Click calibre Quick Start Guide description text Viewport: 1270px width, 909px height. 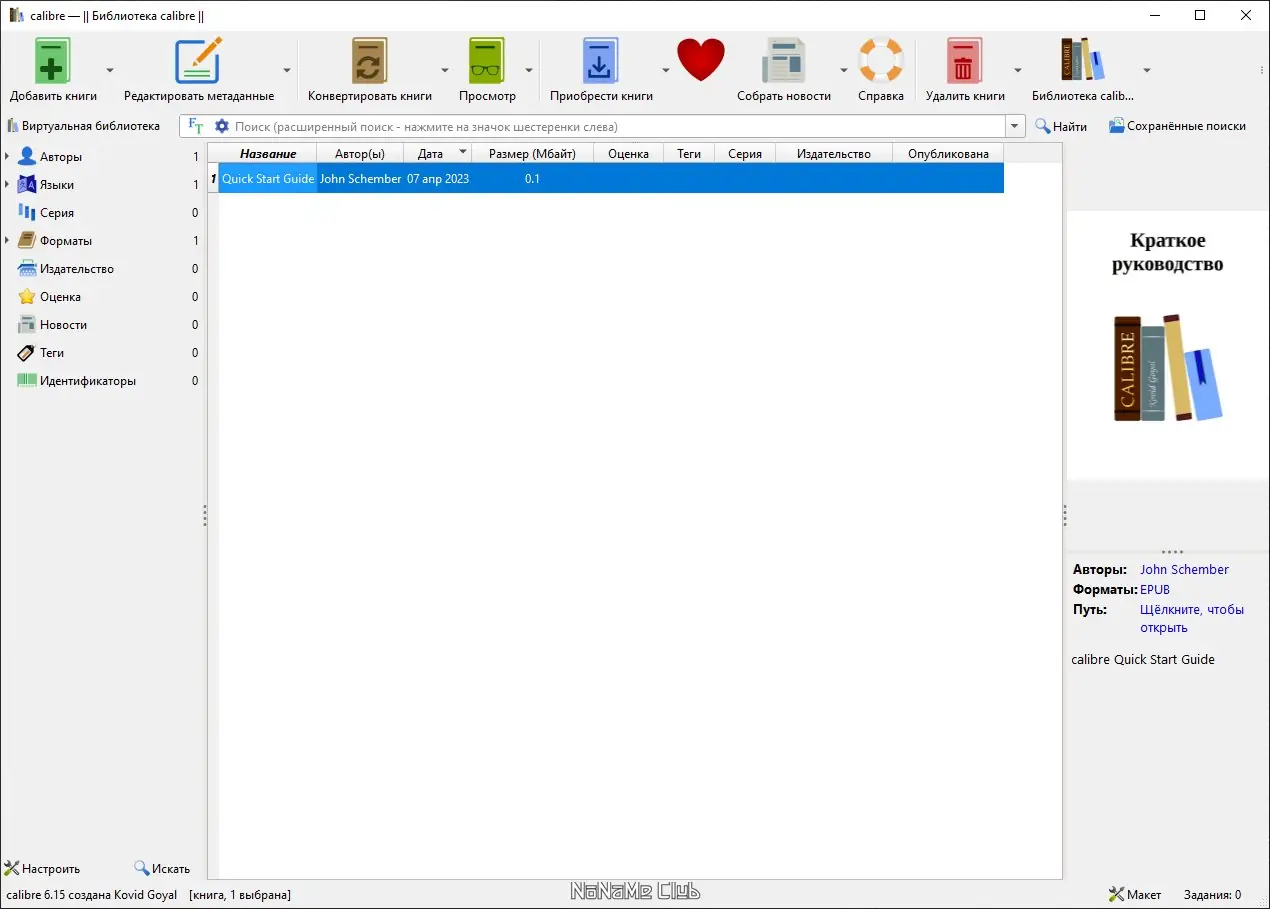[1143, 659]
